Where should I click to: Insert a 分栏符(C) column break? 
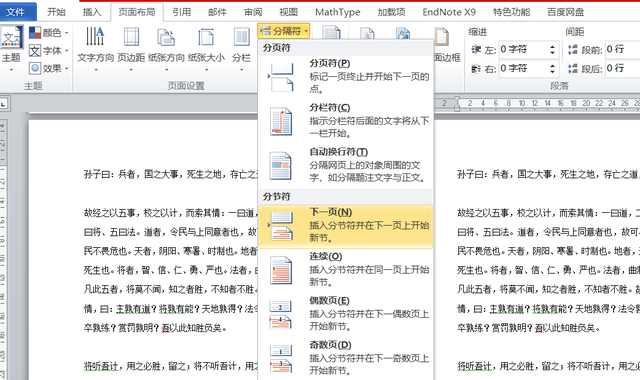pos(346,121)
